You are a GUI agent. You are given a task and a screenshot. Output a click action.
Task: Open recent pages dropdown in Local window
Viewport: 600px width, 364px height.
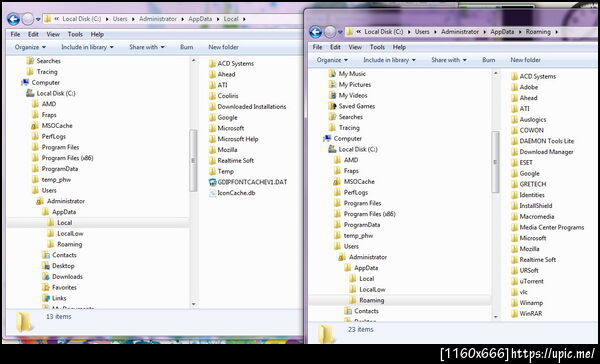pyautogui.click(x=38, y=19)
